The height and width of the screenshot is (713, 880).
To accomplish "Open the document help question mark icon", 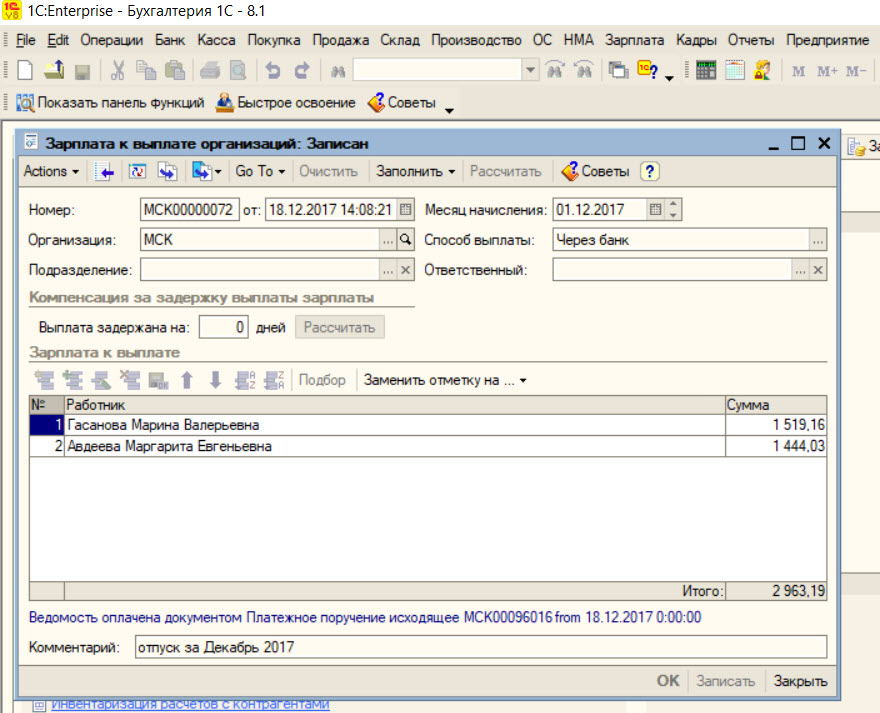I will [650, 171].
